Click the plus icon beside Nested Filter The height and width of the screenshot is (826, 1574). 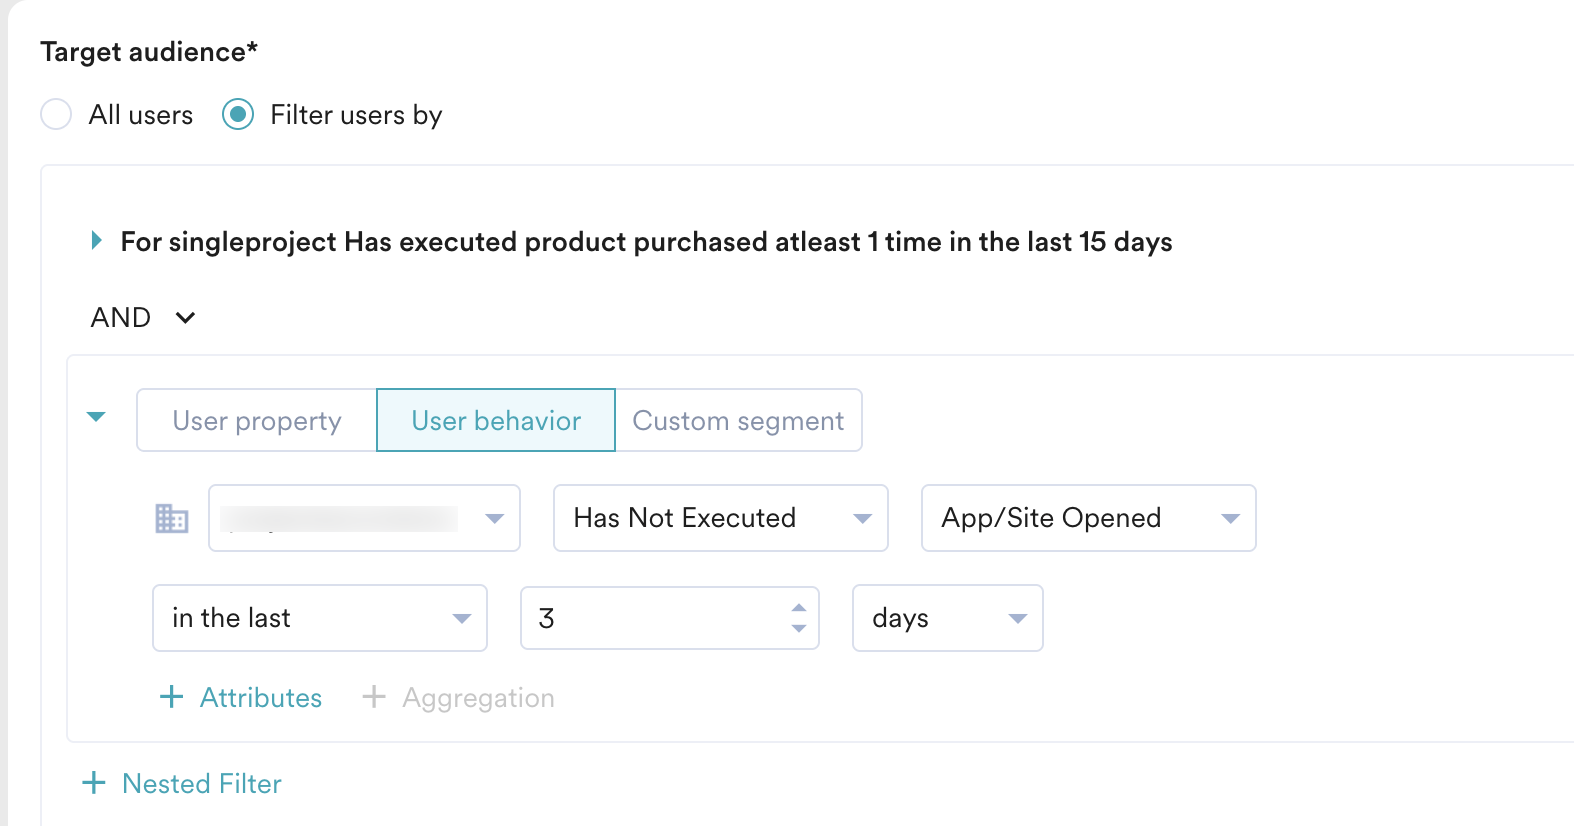point(93,783)
